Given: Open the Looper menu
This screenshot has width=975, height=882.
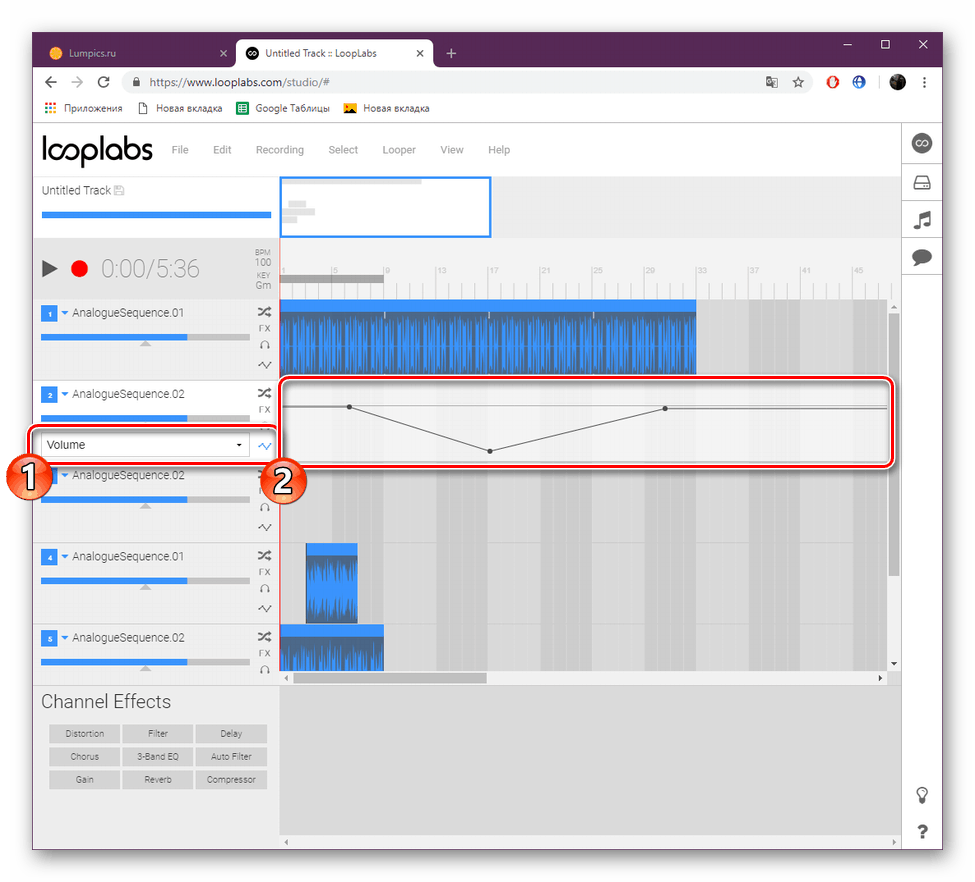Looking at the screenshot, I should point(399,150).
